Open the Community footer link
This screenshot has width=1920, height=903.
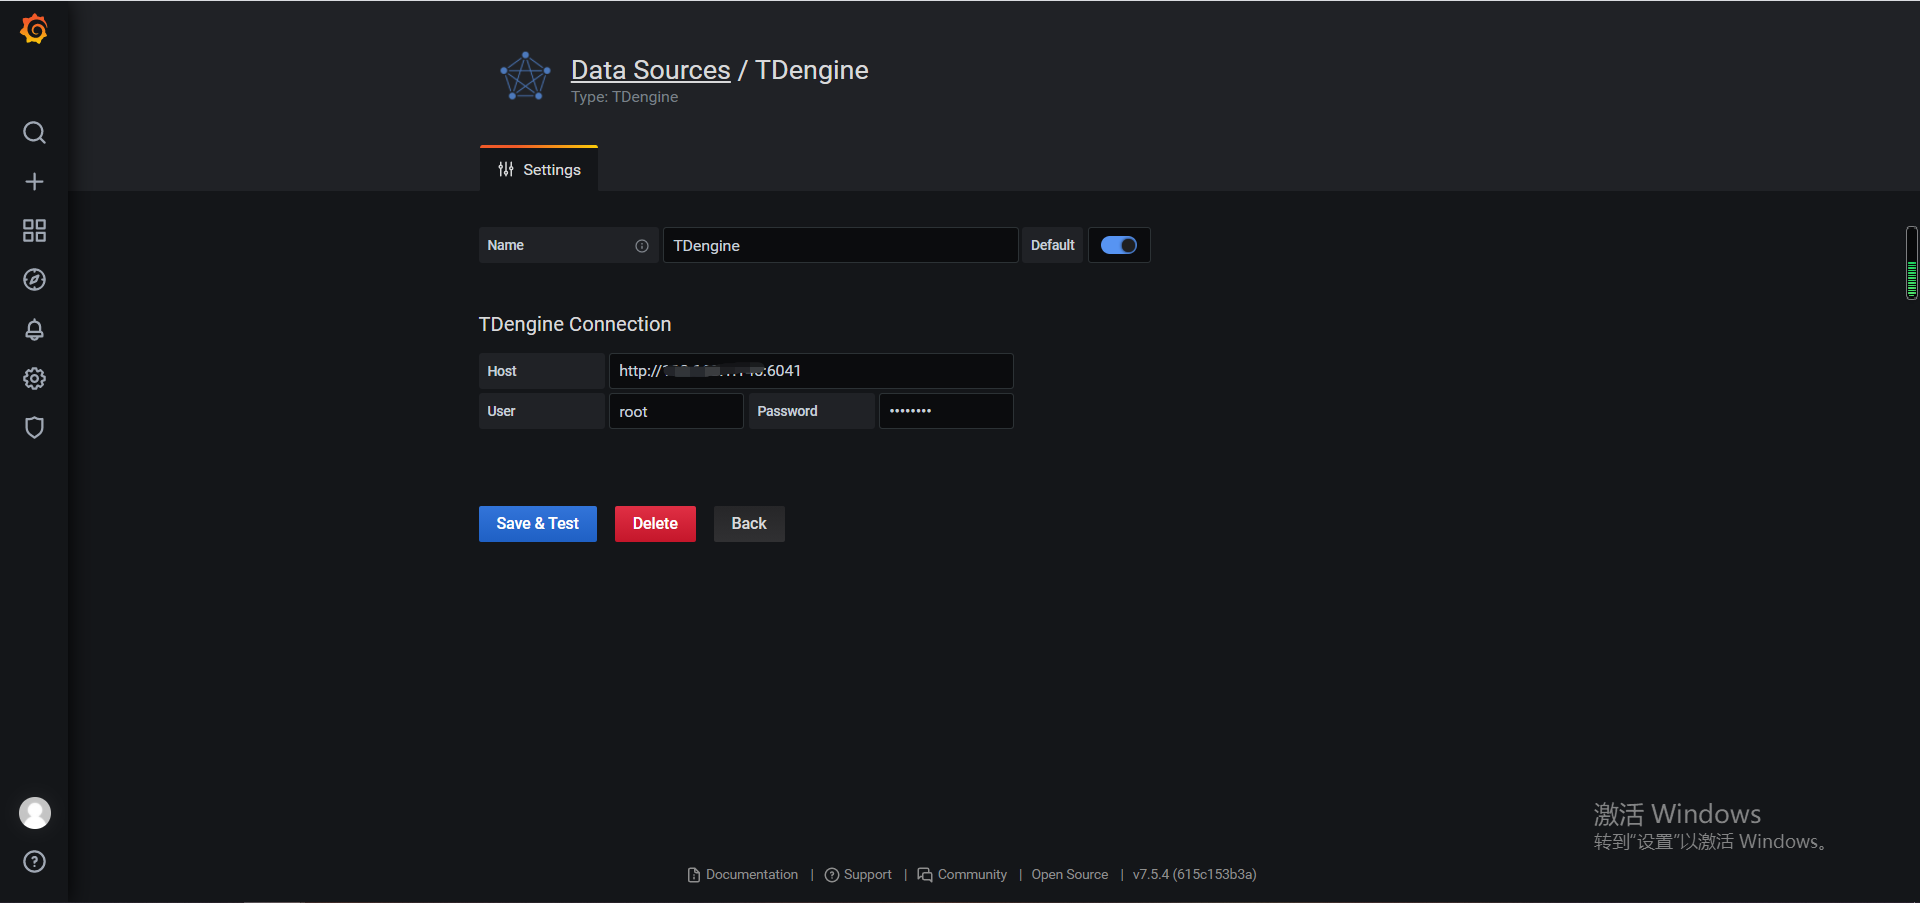click(x=962, y=875)
